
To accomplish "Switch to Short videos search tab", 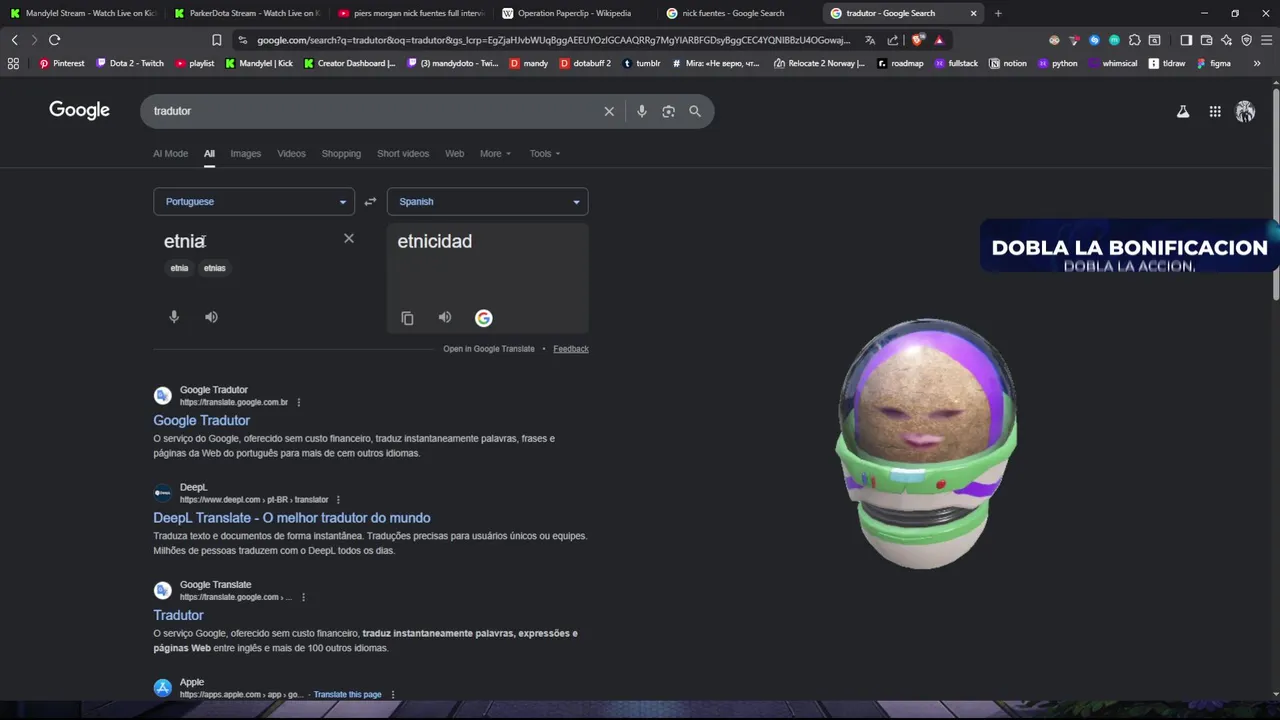I will click(x=403, y=154).
